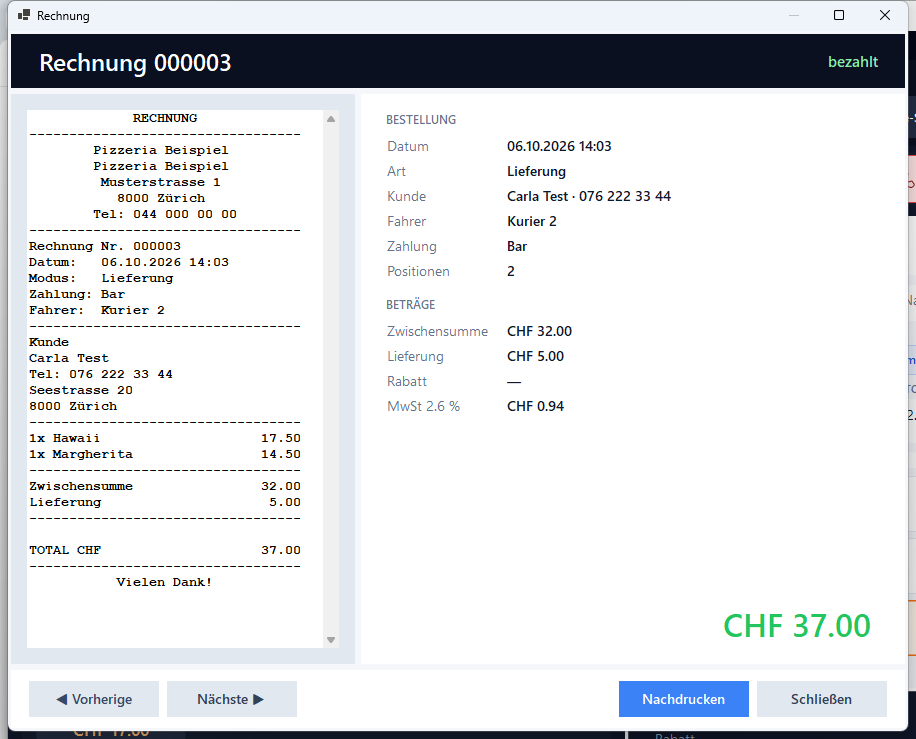Screen dimensions: 916x739
Task: Click the receipt scrollbar up arrow
Action: 331,119
